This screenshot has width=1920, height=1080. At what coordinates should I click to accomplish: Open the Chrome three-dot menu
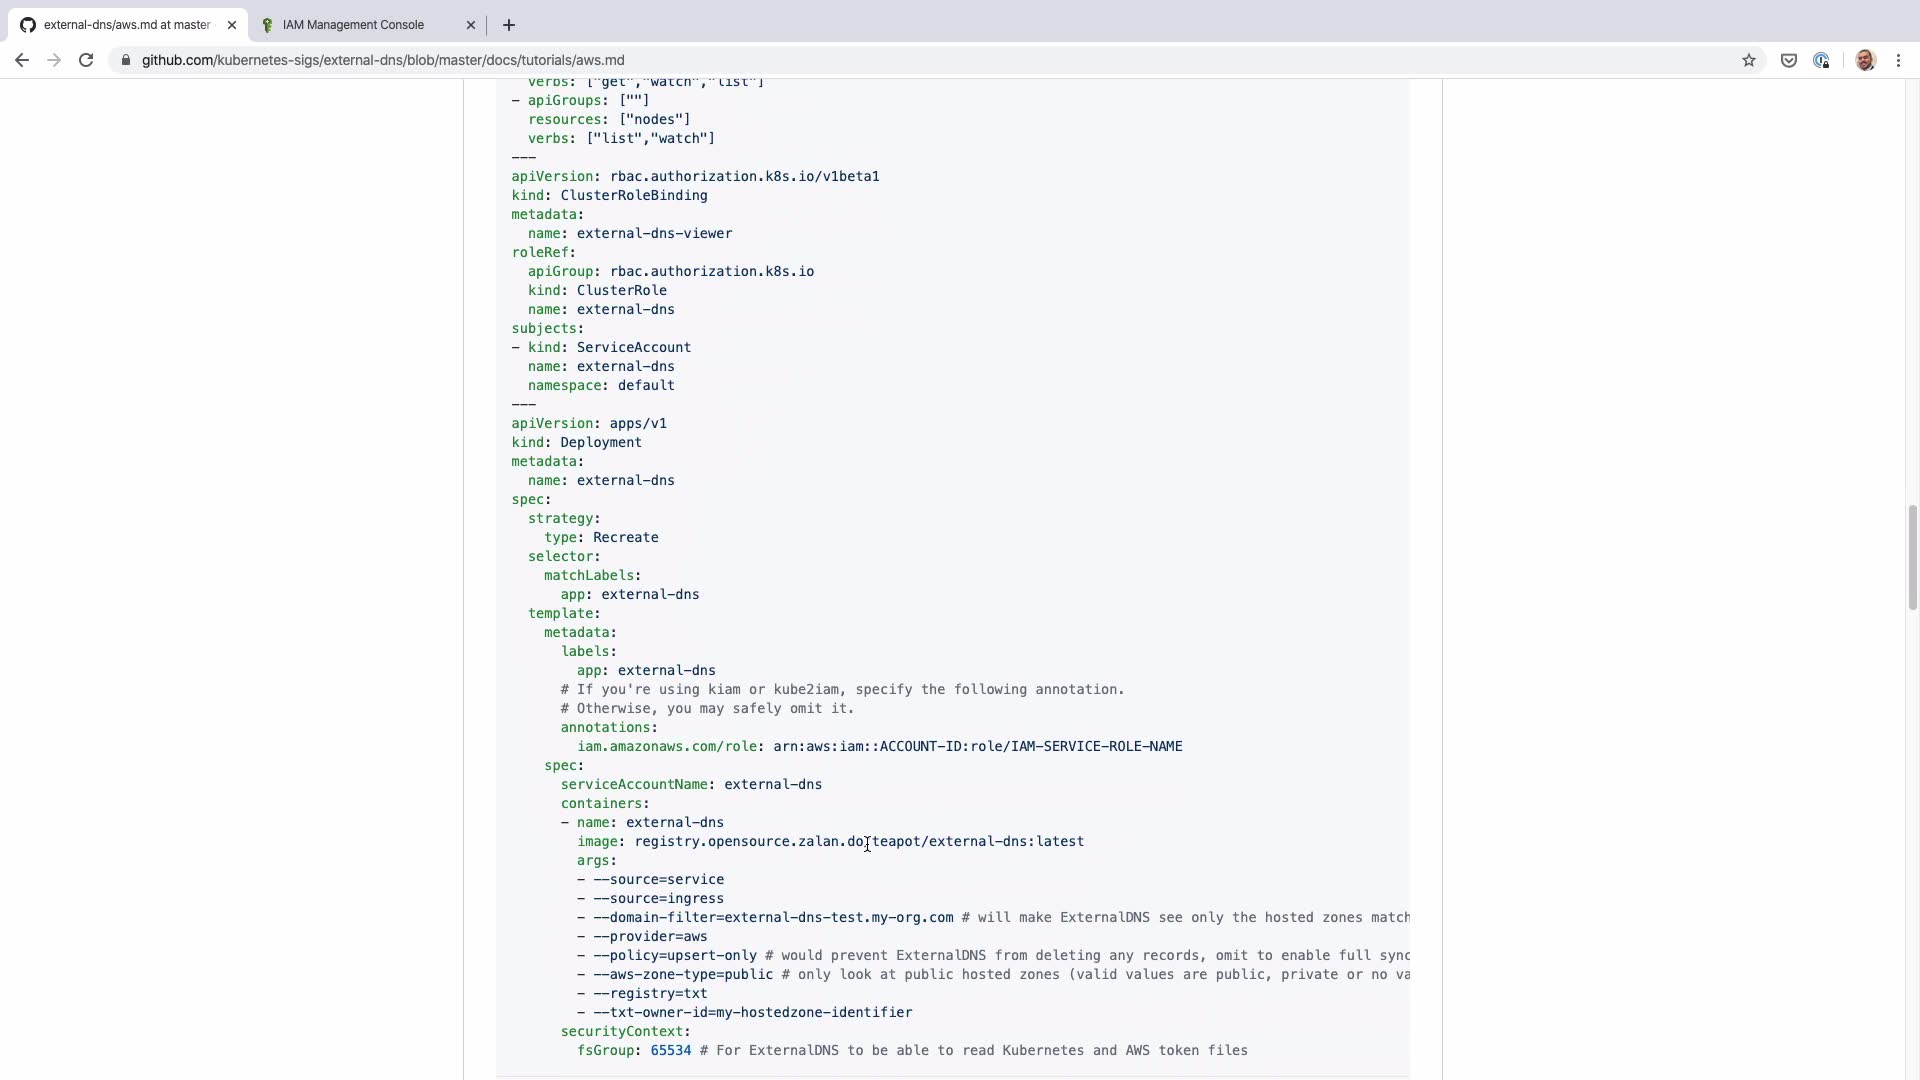(x=1898, y=60)
